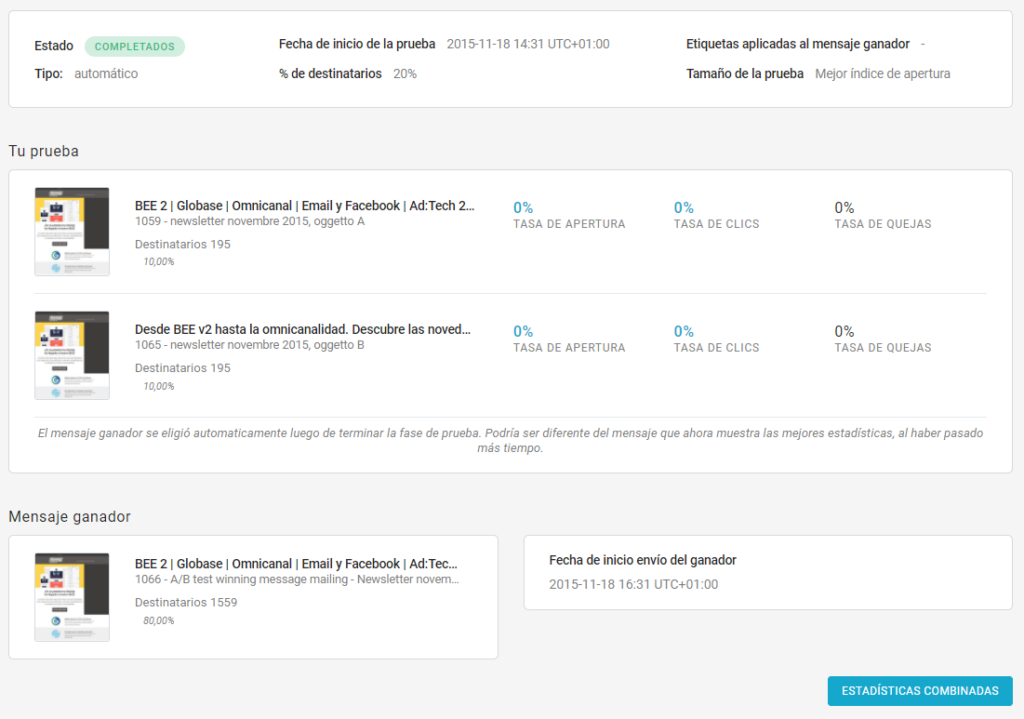Select subtitle '1059 - newsletter novembre 2015, oggetto A'
This screenshot has height=719, width=1024.
249,222
